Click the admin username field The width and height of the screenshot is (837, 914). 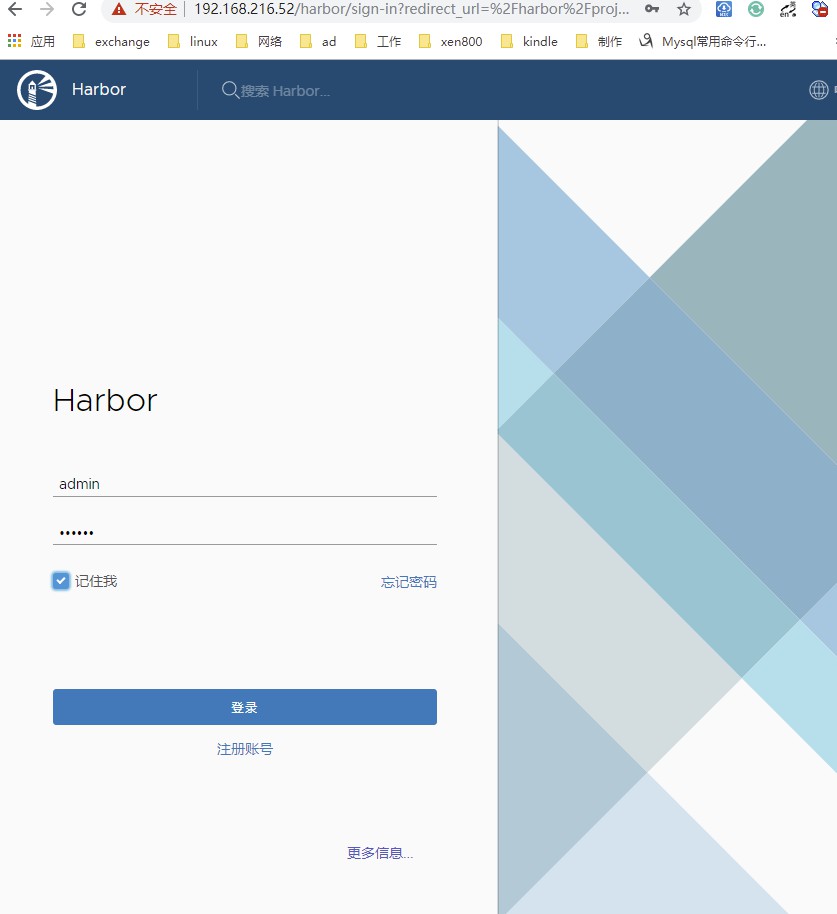pos(245,484)
